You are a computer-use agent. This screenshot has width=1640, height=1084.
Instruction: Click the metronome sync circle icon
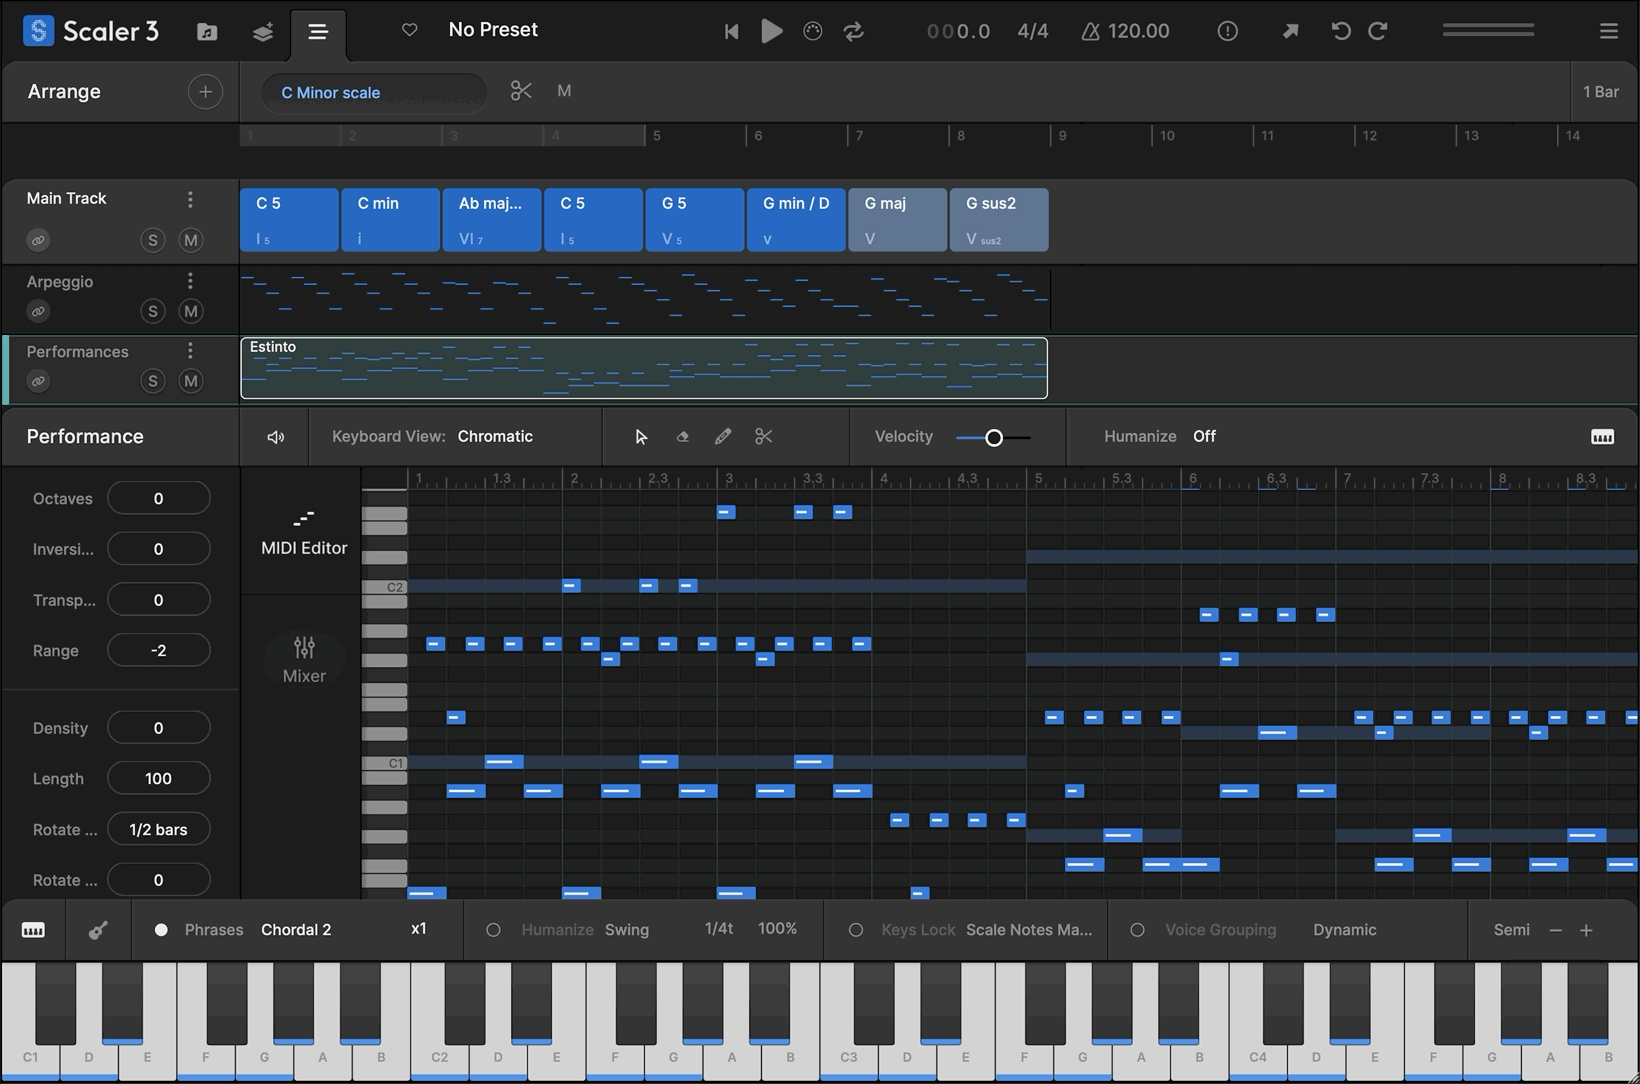[813, 31]
